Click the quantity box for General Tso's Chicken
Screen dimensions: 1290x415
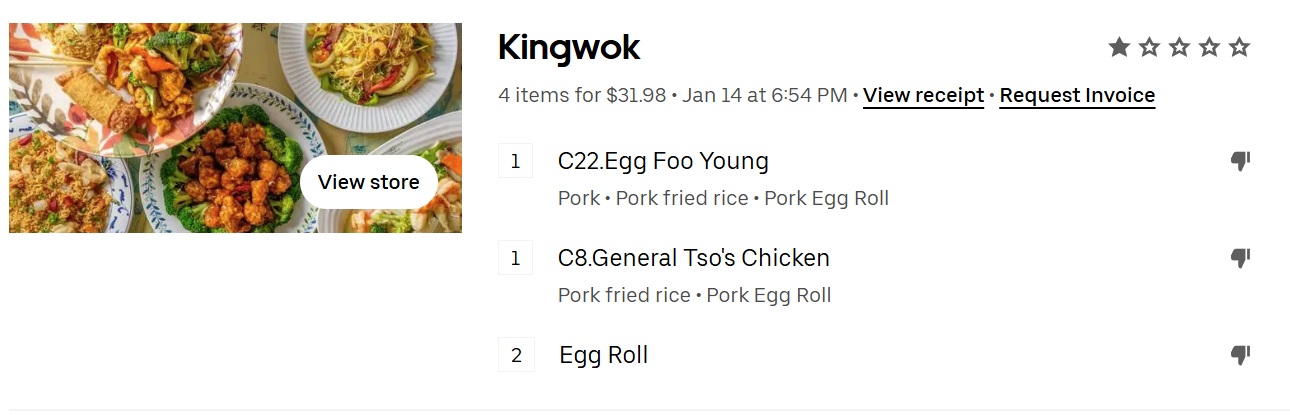click(516, 258)
